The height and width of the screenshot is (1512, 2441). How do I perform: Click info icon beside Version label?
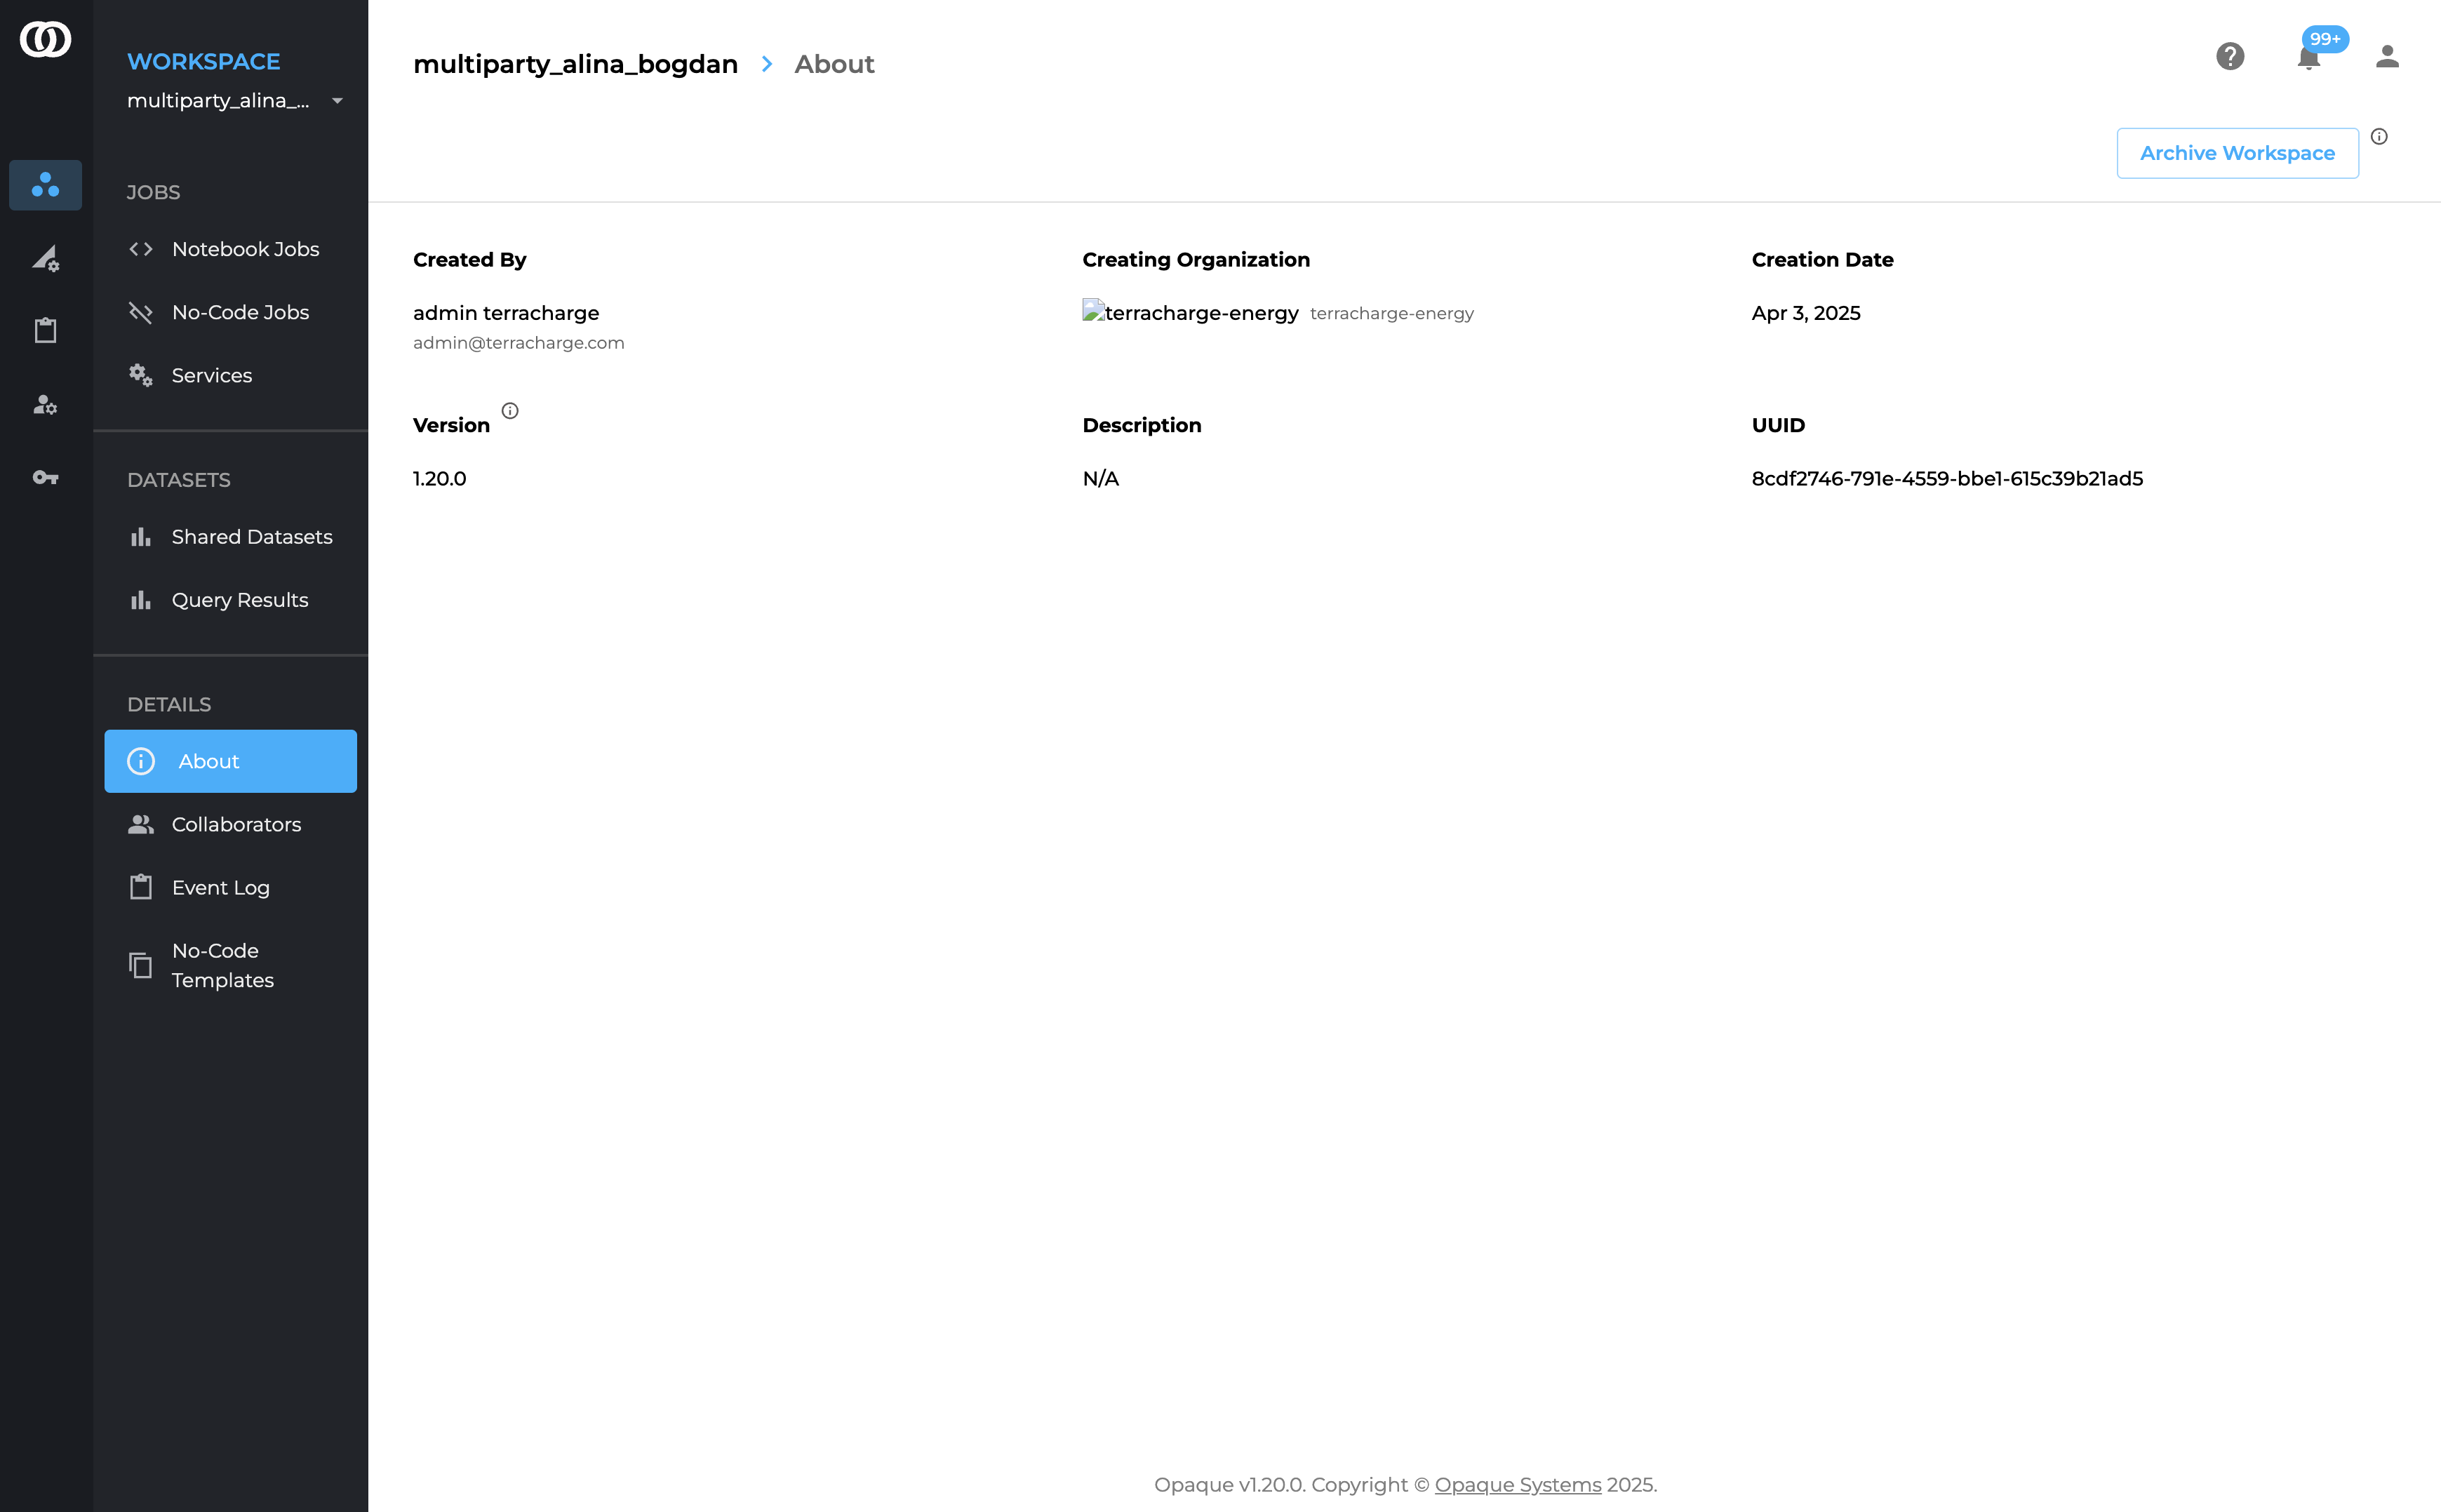click(x=510, y=411)
